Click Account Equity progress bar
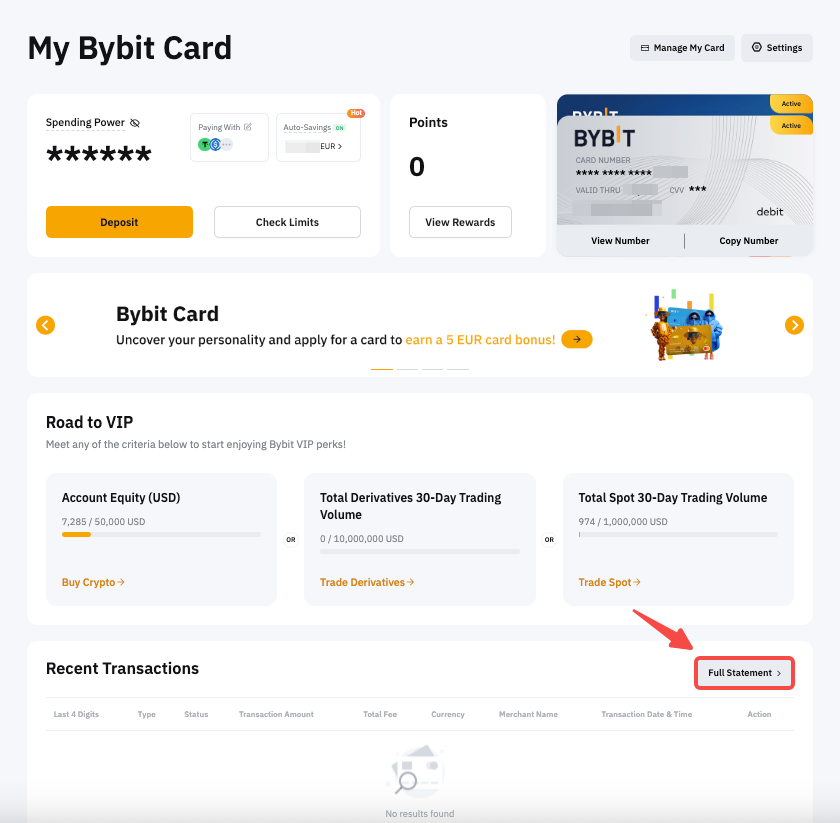This screenshot has height=823, width=840. tap(161, 534)
